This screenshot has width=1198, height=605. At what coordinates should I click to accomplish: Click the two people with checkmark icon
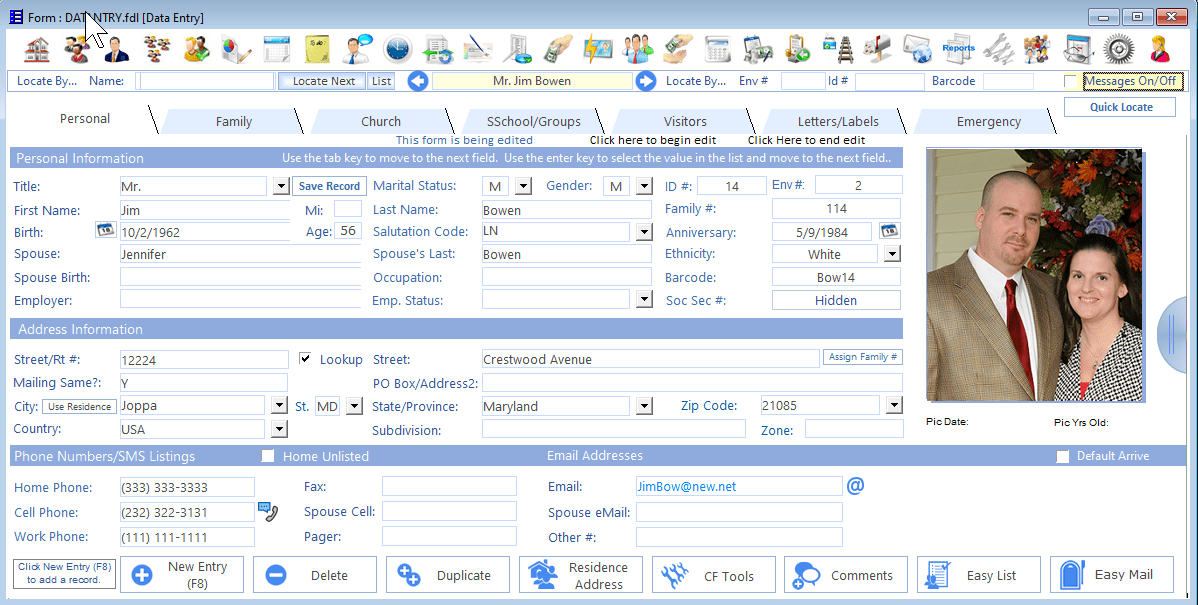[196, 50]
